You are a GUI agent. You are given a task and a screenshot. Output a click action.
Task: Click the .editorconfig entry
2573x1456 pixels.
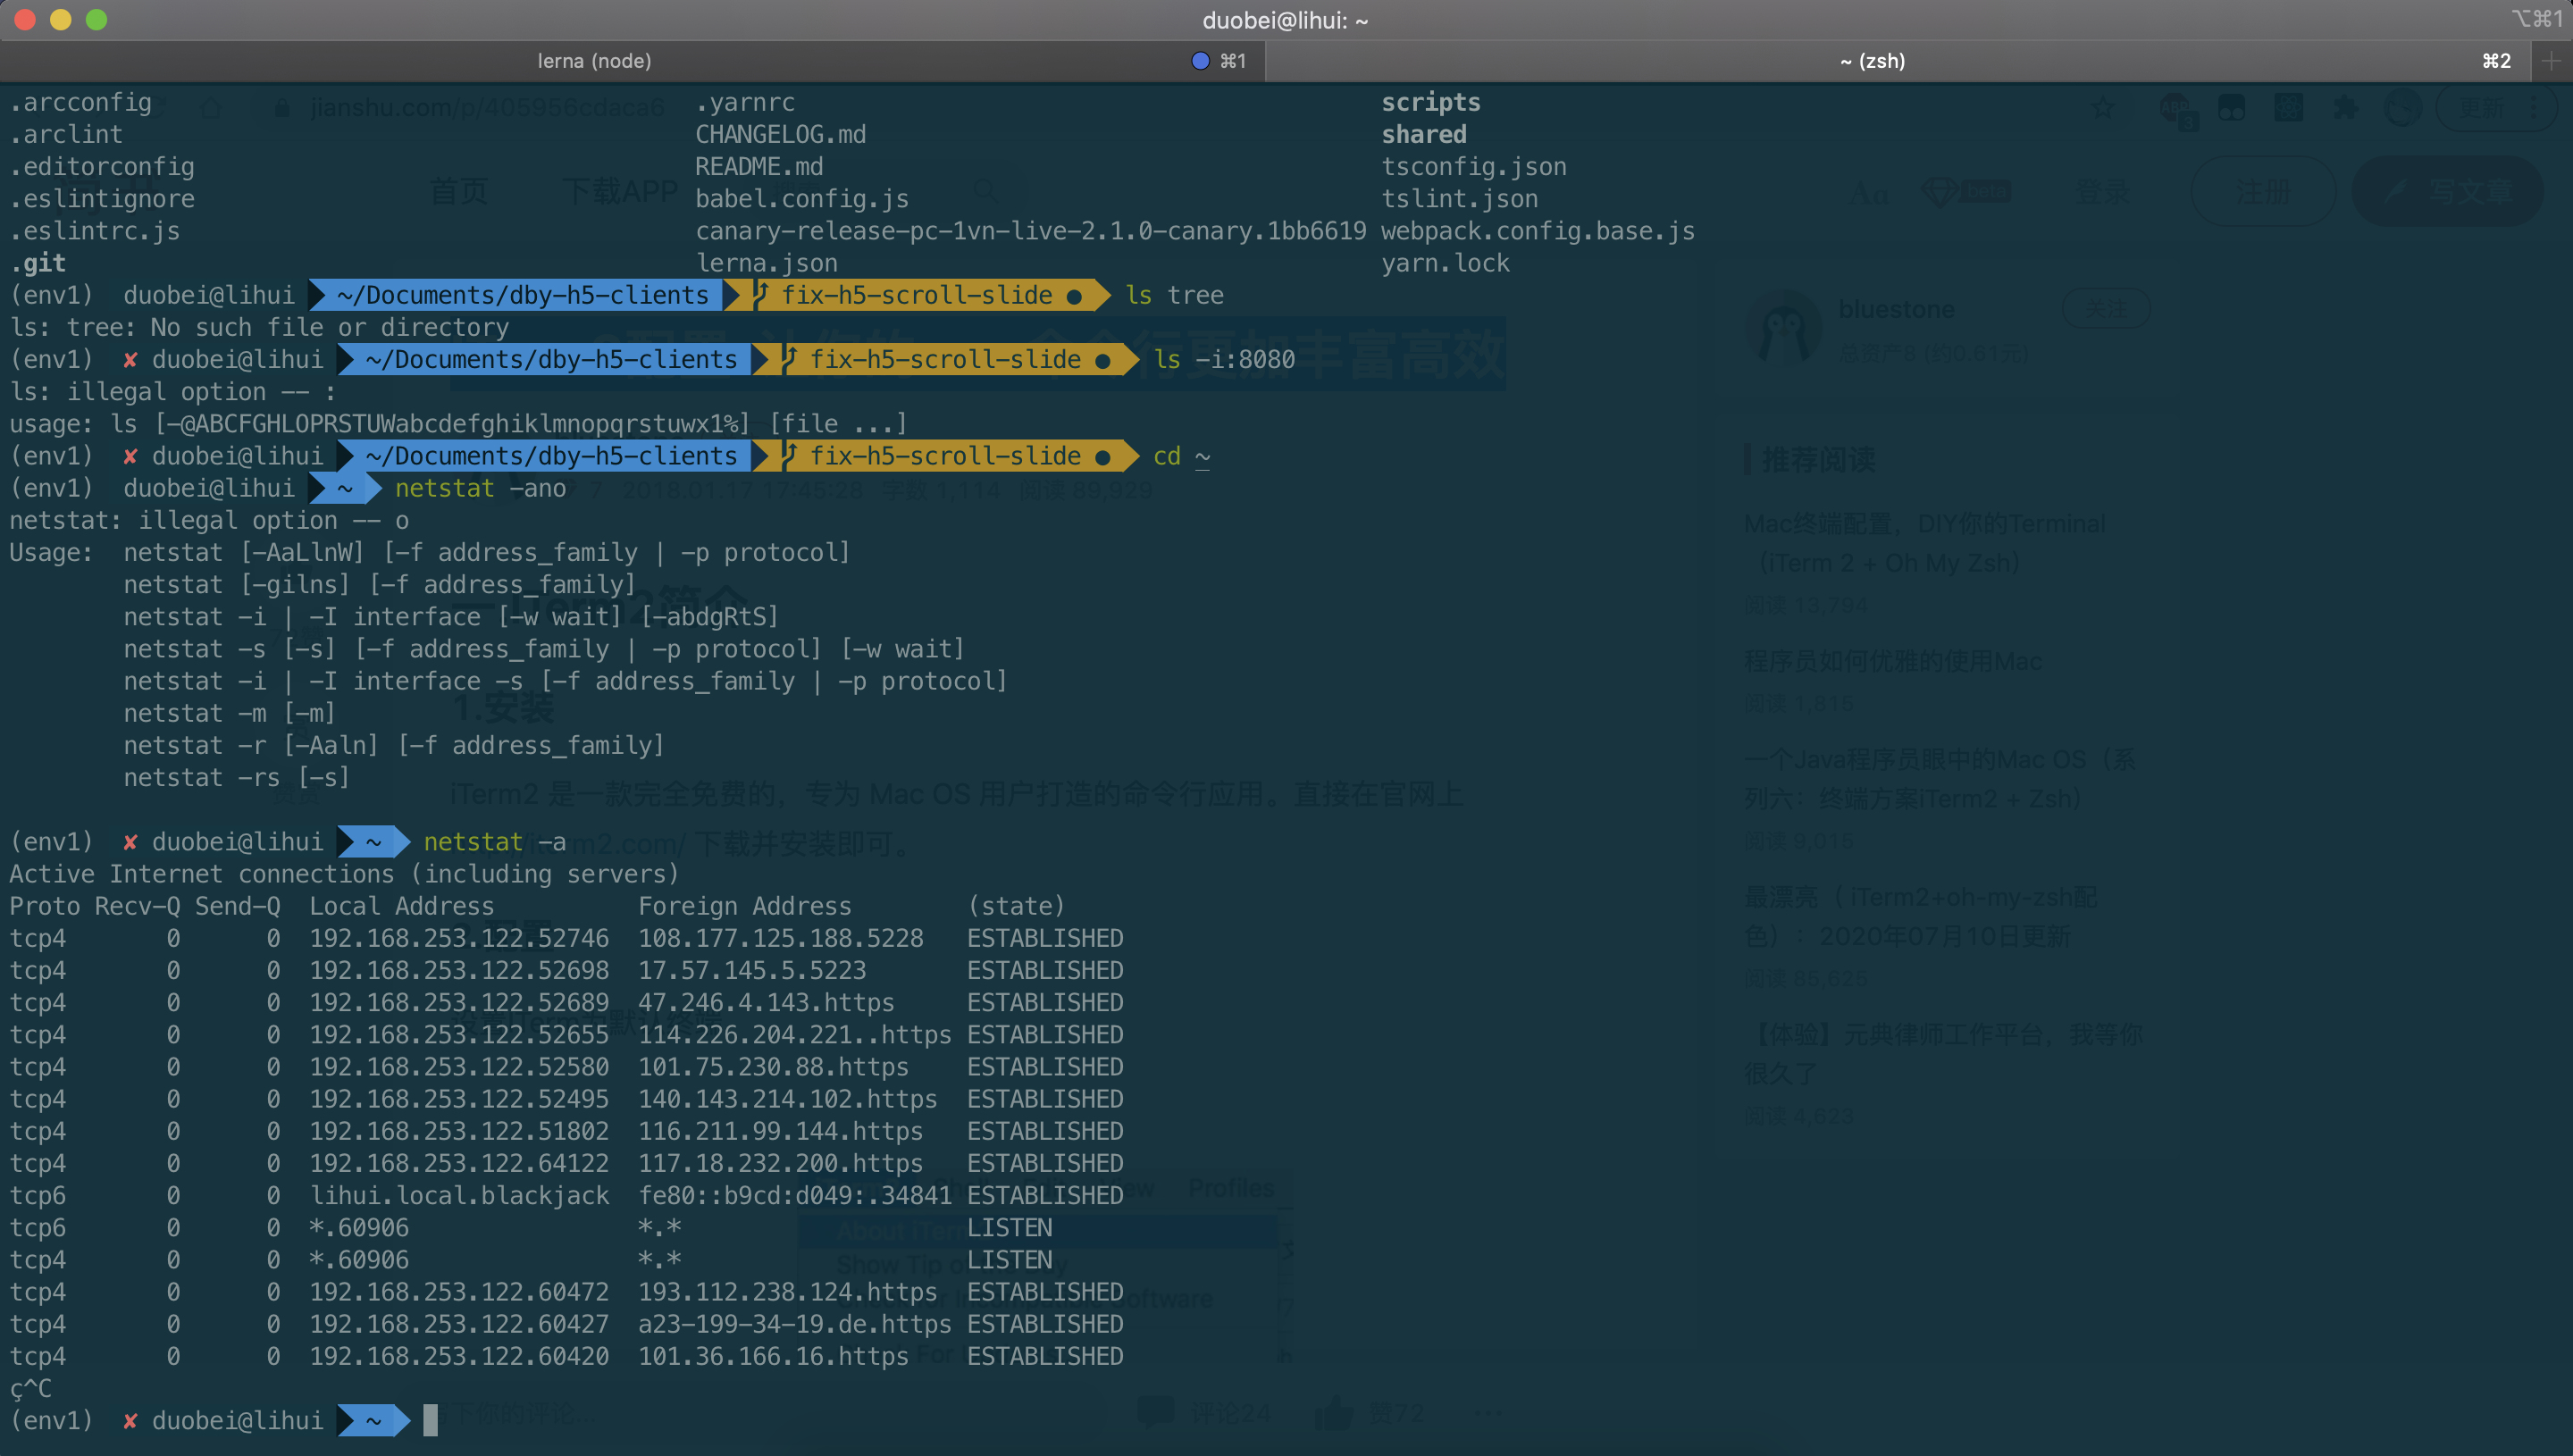(102, 166)
